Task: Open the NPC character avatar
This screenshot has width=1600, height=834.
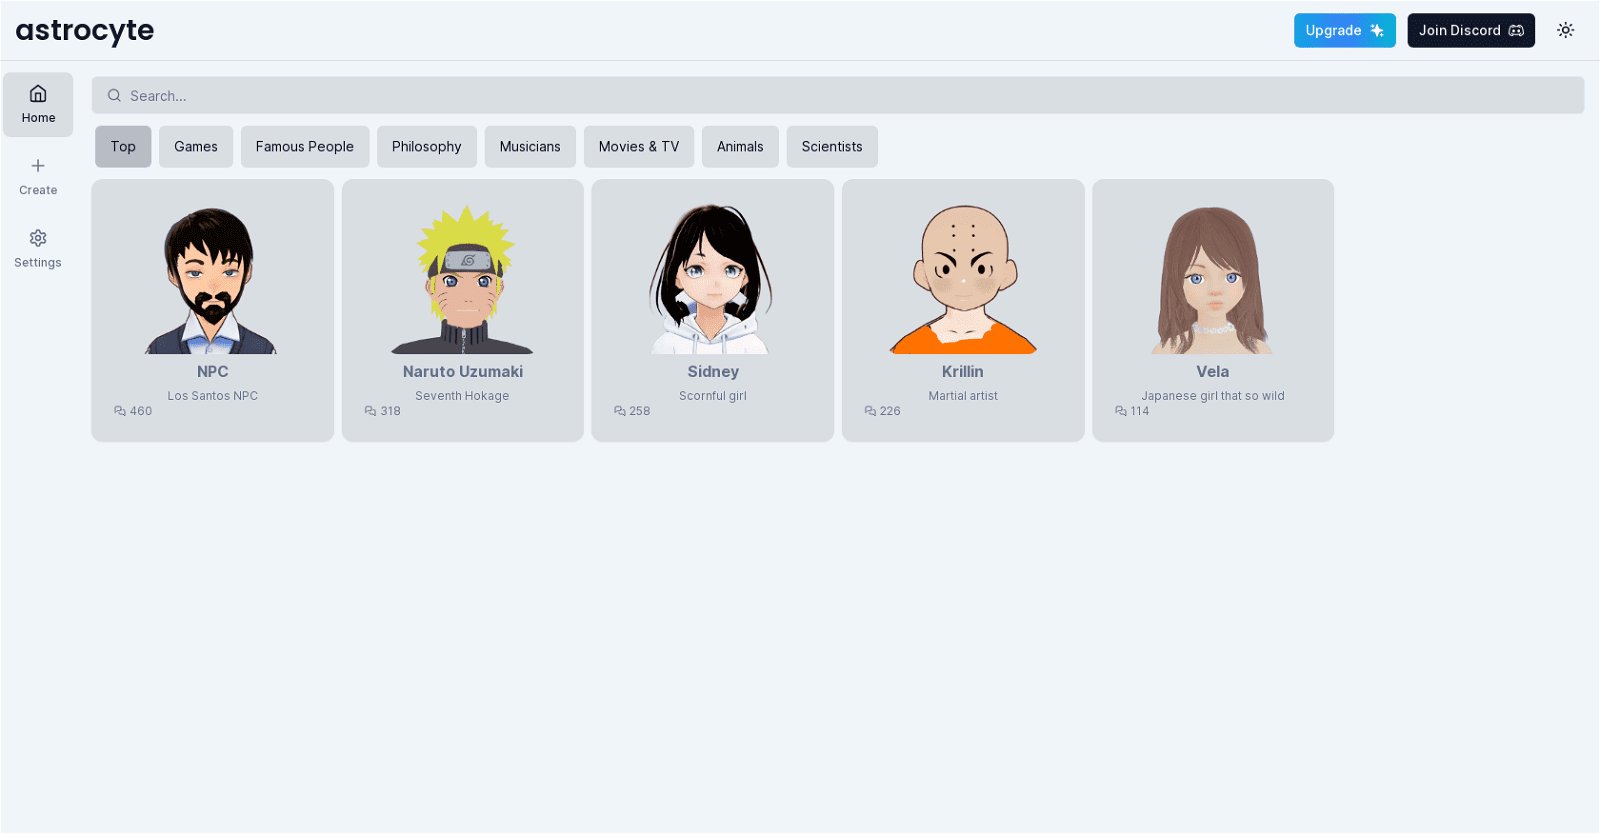Action: click(x=212, y=279)
